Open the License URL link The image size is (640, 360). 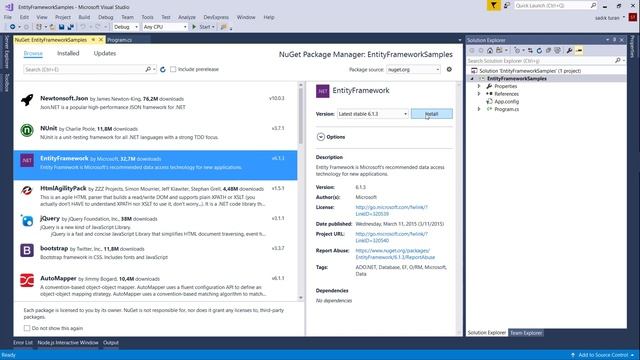pos(391,211)
